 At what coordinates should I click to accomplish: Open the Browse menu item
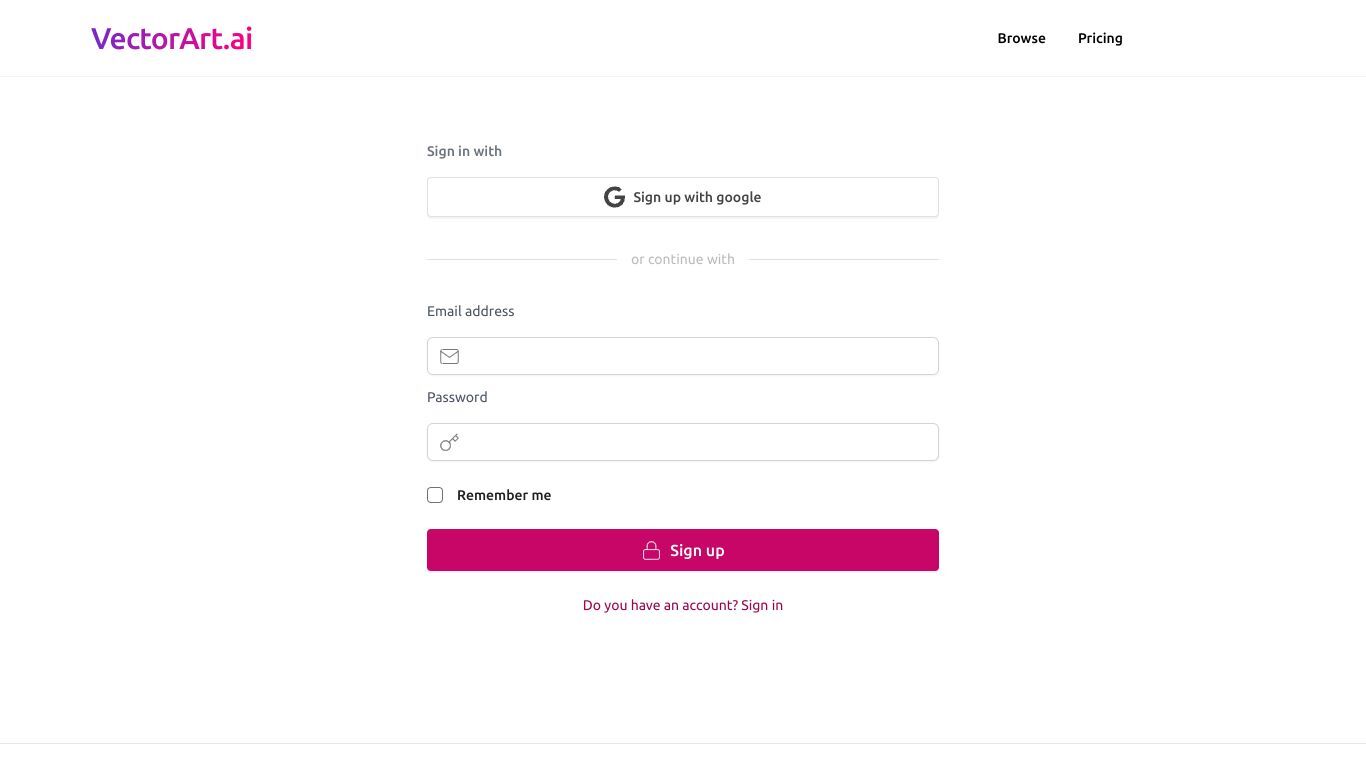1021,38
